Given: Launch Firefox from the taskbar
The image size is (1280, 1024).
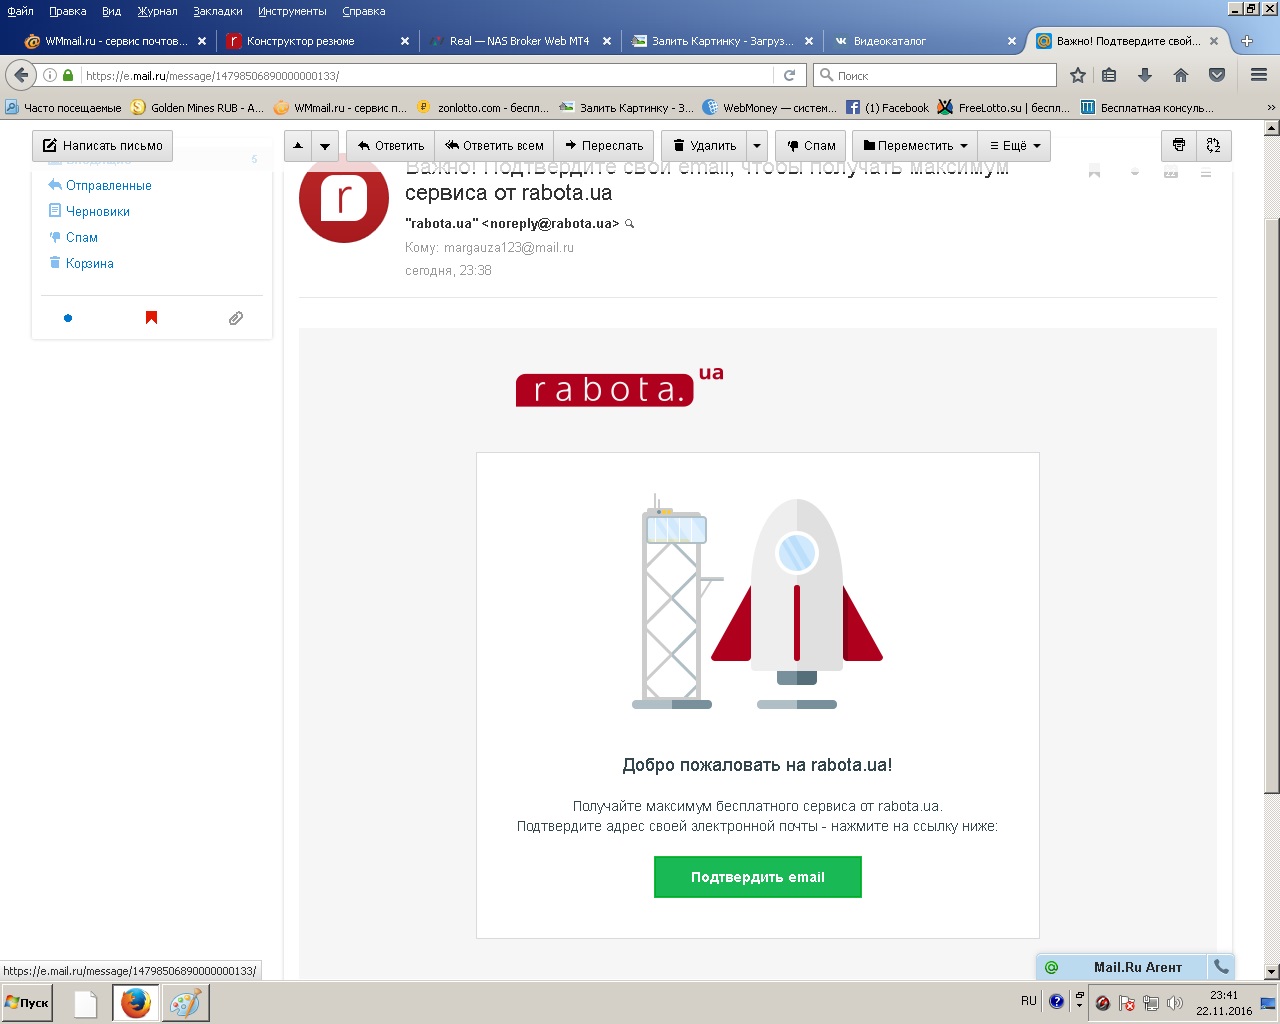Looking at the screenshot, I should pyautogui.click(x=135, y=1003).
